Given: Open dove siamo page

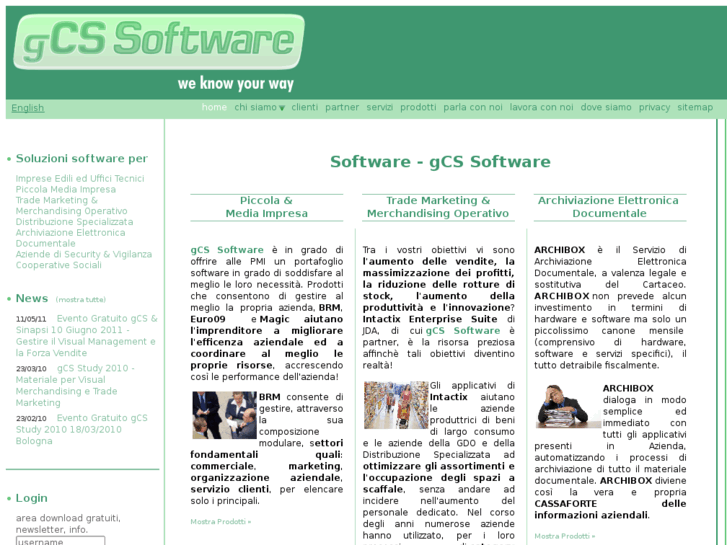Looking at the screenshot, I should pos(606,107).
